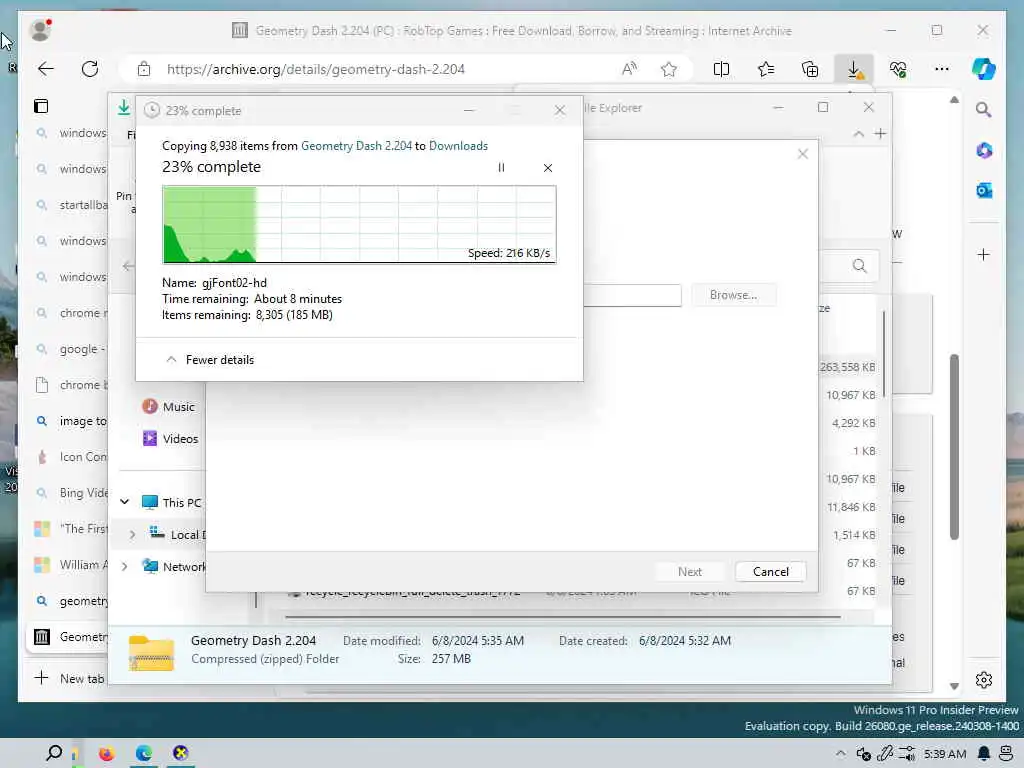Viewport: 1024px width, 768px height.
Task: Refresh the archive.org page
Action: tap(90, 69)
